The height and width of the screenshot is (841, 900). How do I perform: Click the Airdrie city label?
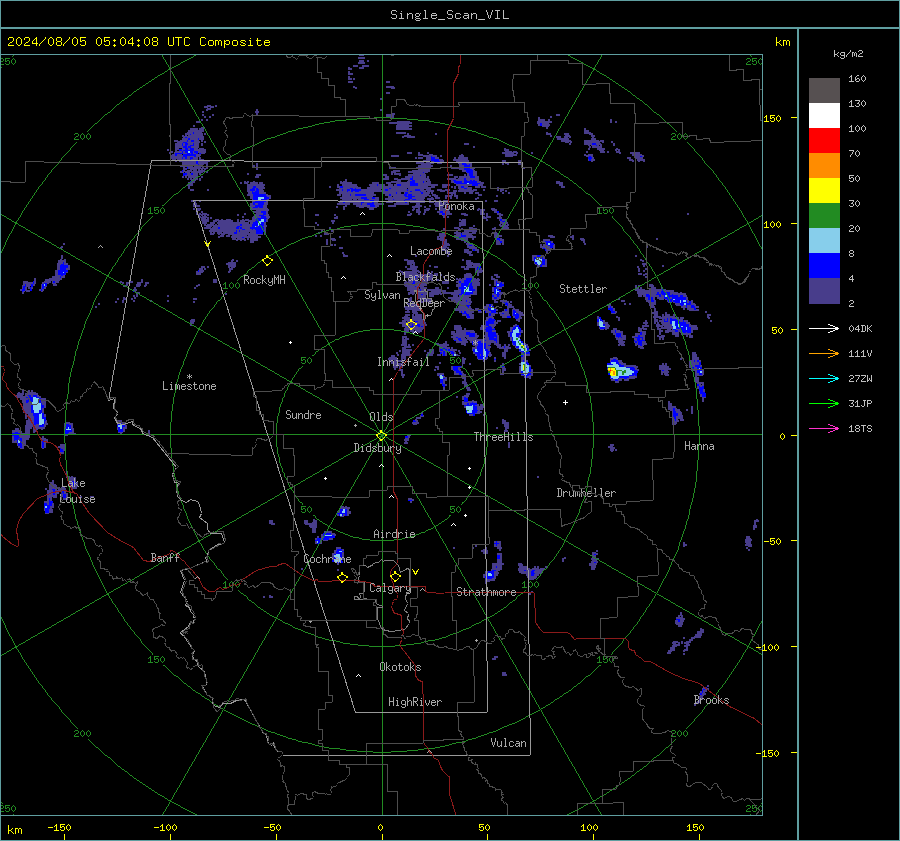point(394,534)
